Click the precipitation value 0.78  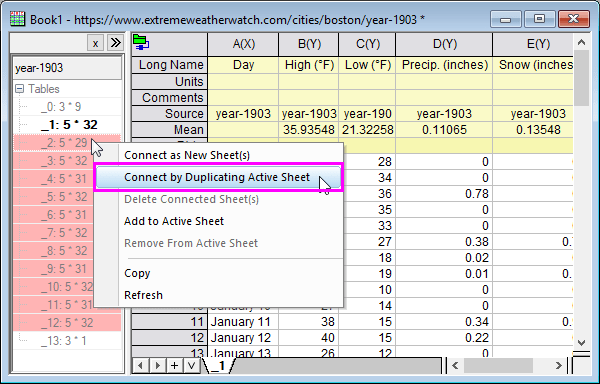click(x=444, y=194)
